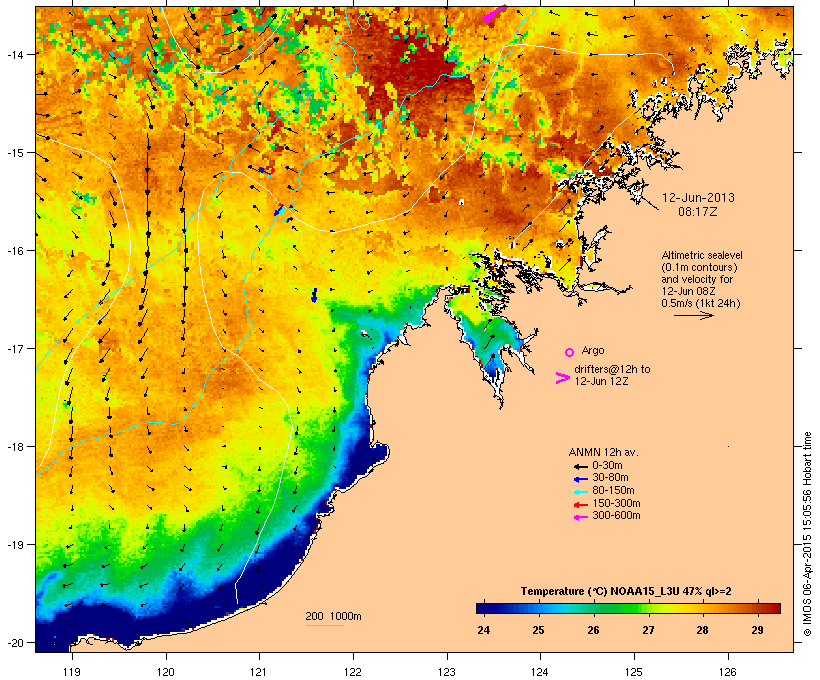Image resolution: width=820 pixels, height=680 pixels.
Task: Click the 'Temperature (°C) NOAA15_L3U' colorbar title
Action: coord(600,591)
